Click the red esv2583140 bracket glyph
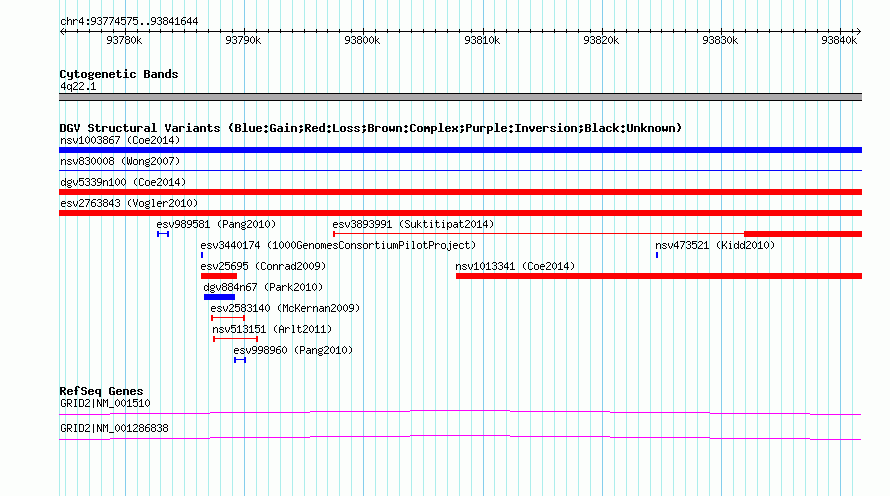 pos(228,318)
